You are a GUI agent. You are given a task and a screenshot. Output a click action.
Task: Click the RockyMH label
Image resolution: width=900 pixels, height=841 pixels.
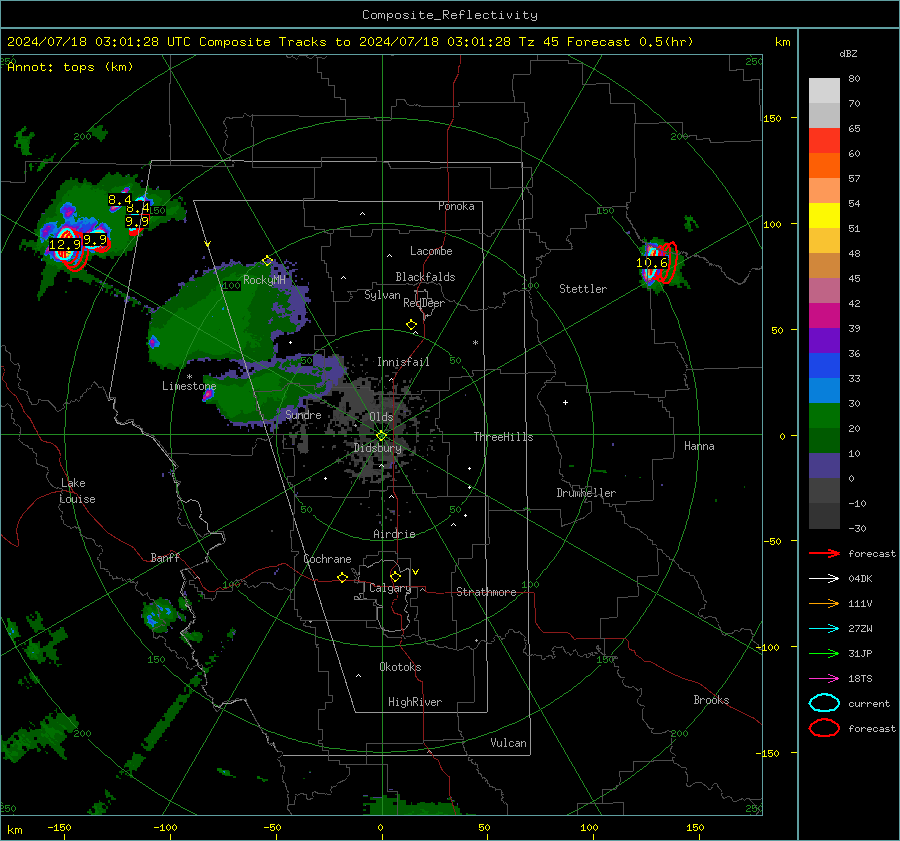pos(264,280)
